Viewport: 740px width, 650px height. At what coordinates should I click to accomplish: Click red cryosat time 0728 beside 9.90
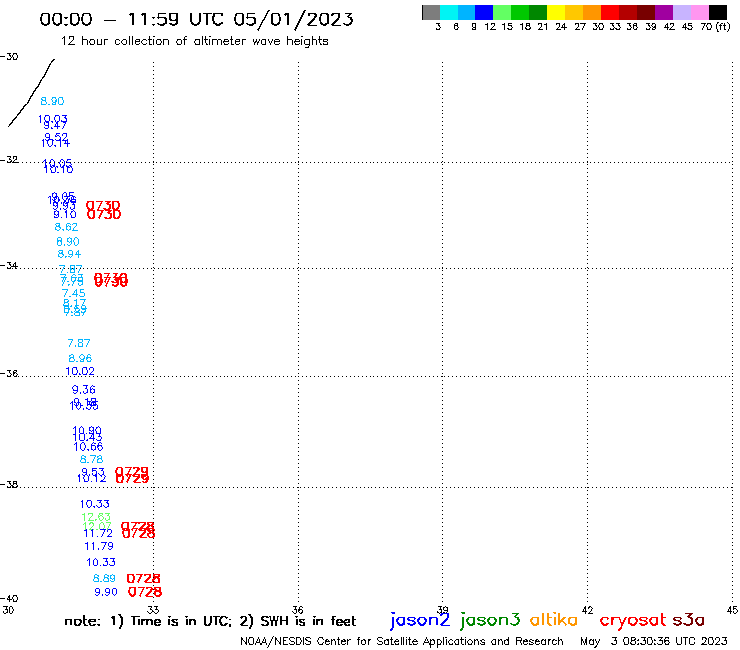click(x=145, y=592)
